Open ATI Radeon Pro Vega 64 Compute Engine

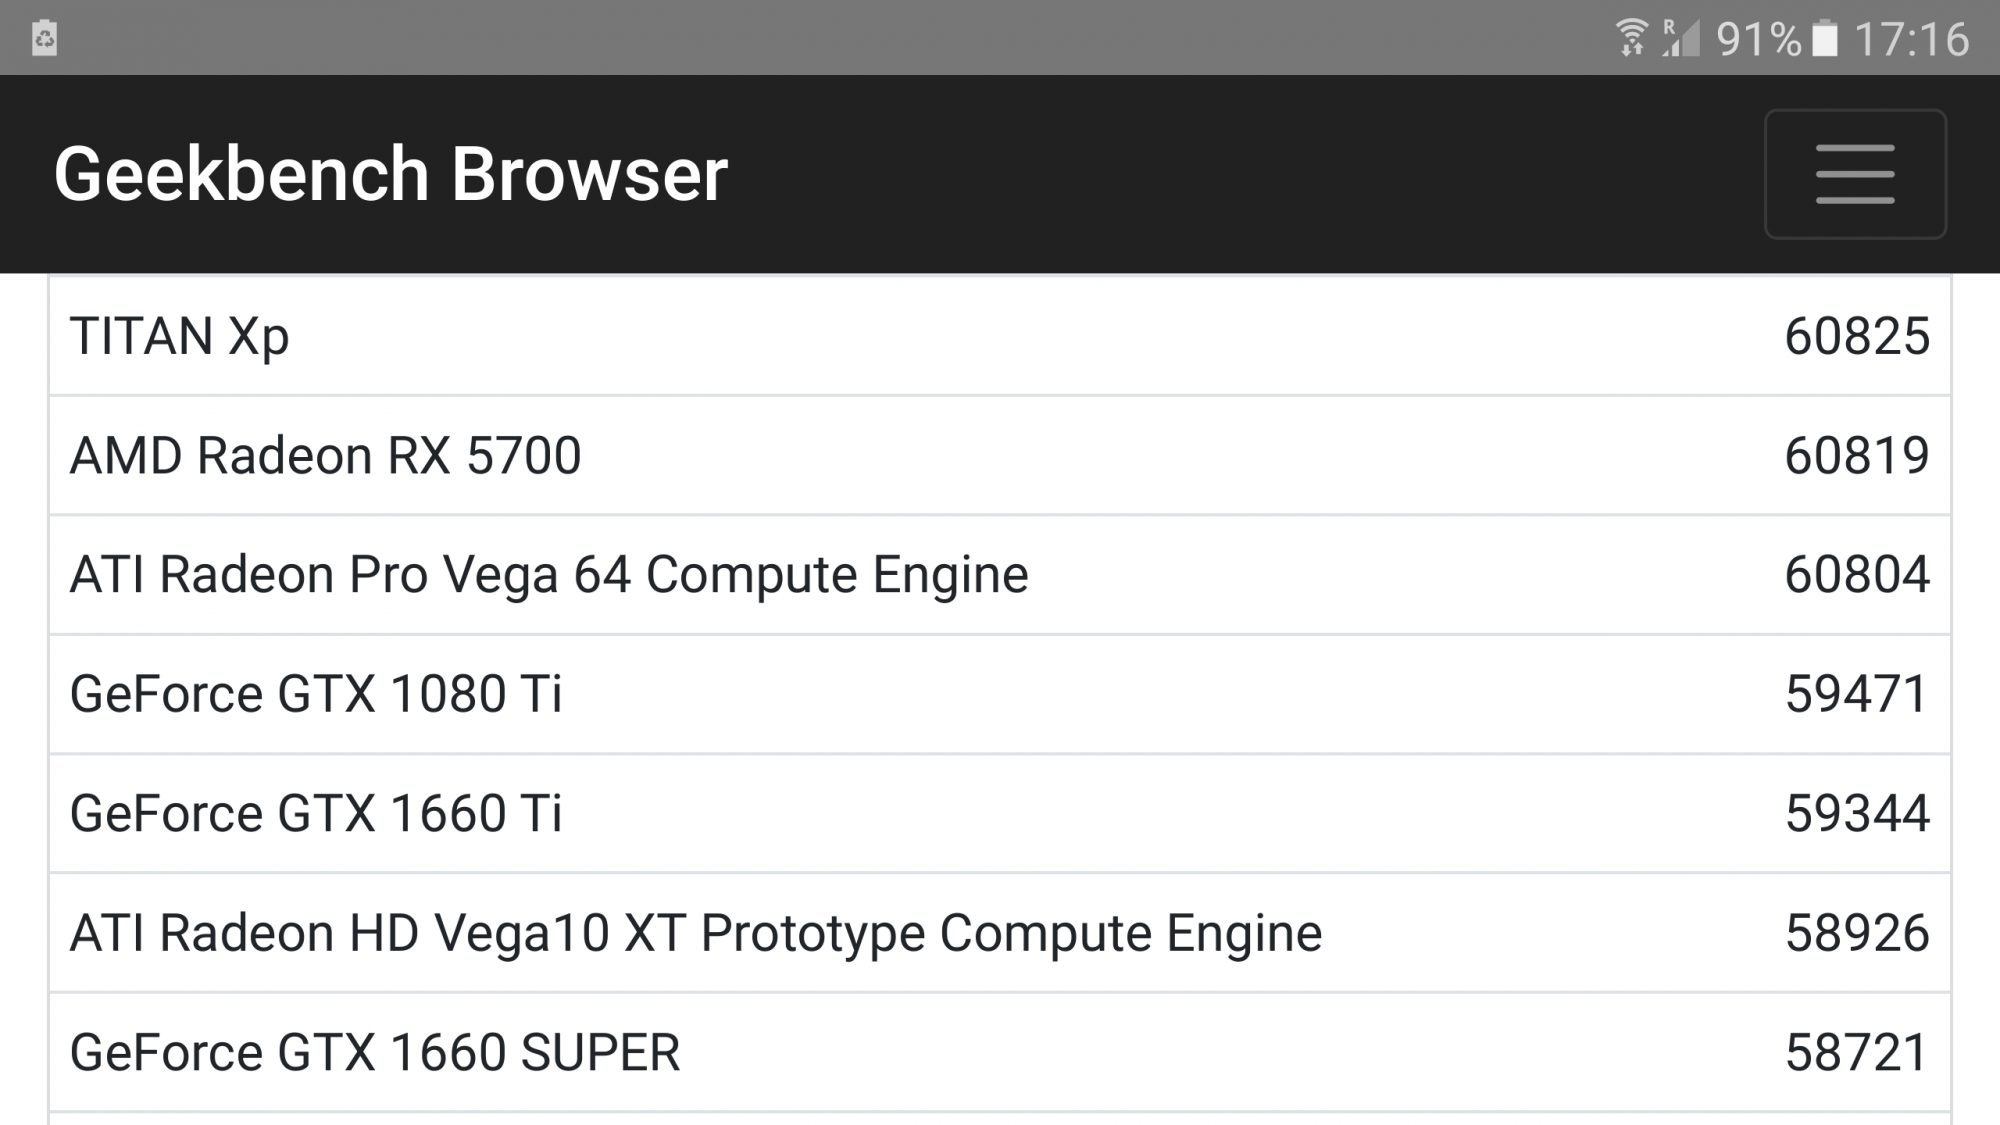[x=549, y=575]
